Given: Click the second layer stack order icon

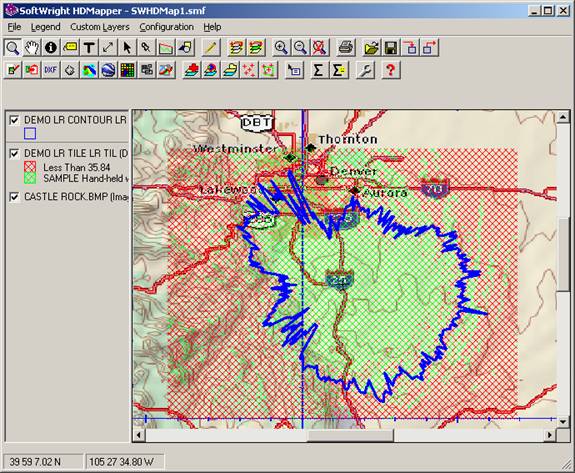Looking at the screenshot, I should tap(256, 48).
